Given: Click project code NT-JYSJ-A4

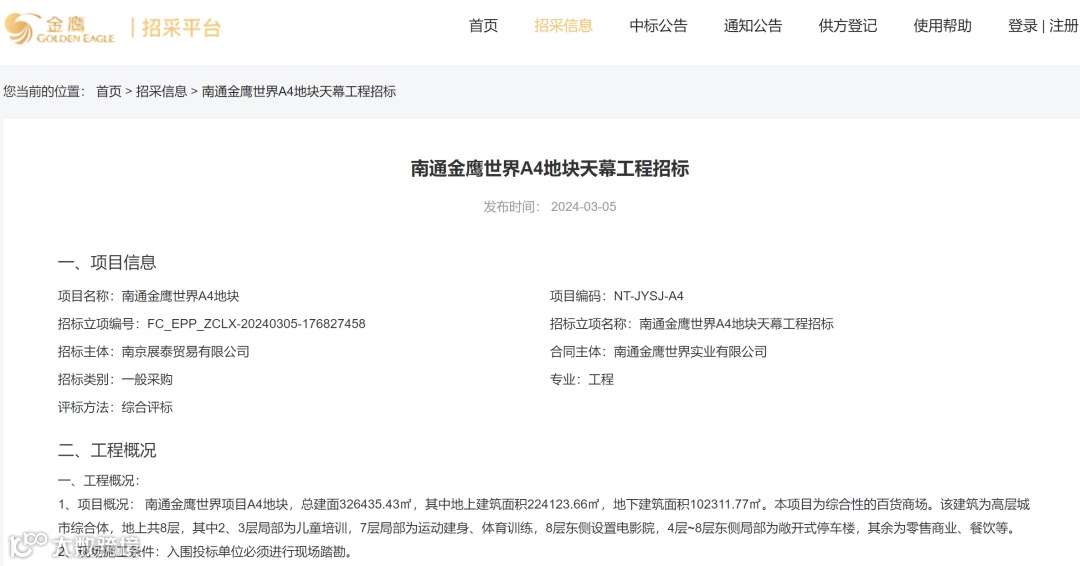Looking at the screenshot, I should click(x=649, y=296).
